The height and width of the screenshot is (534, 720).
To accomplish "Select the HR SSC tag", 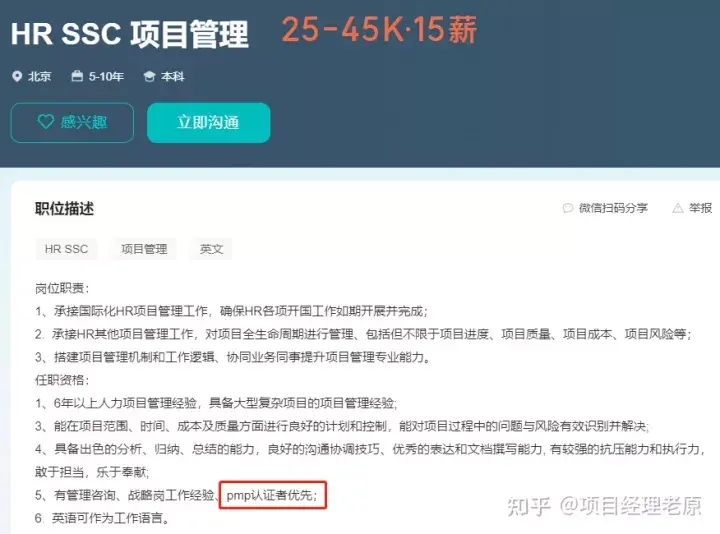I will (x=67, y=249).
